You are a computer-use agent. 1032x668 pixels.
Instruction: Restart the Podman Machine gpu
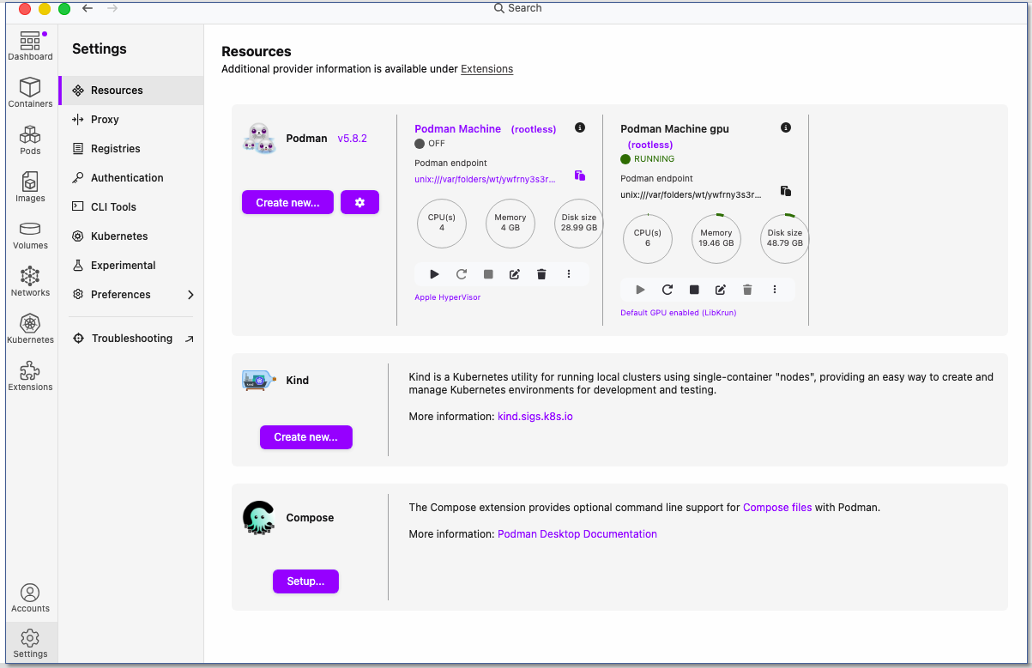coord(667,290)
